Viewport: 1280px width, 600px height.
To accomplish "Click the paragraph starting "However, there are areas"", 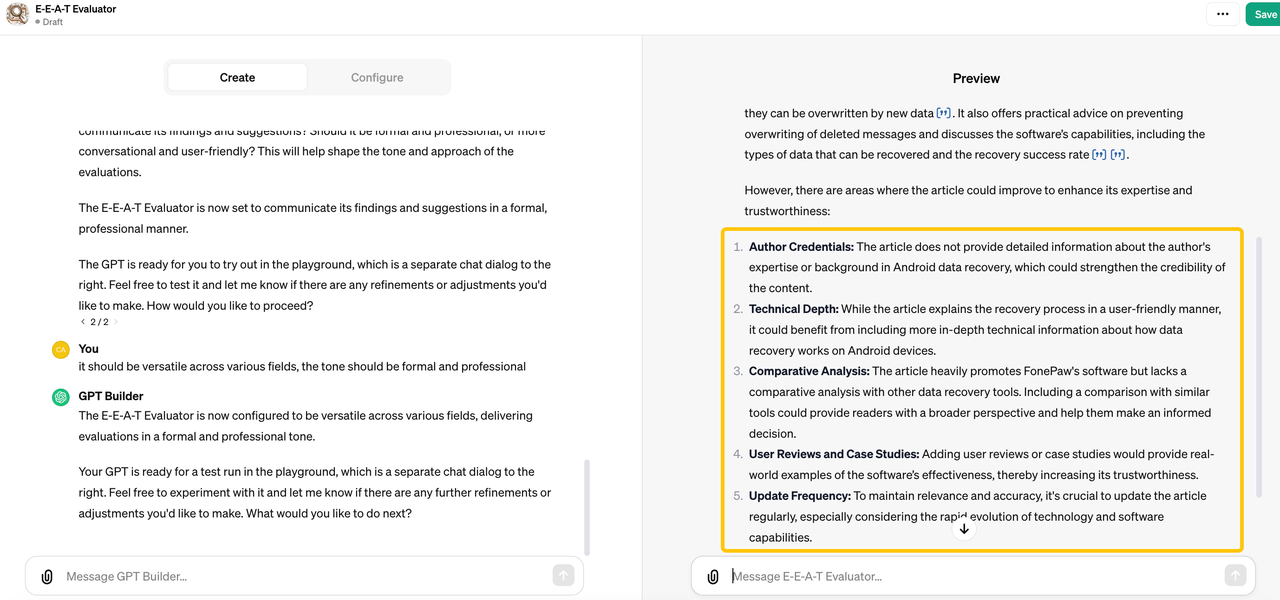I will tap(968, 200).
